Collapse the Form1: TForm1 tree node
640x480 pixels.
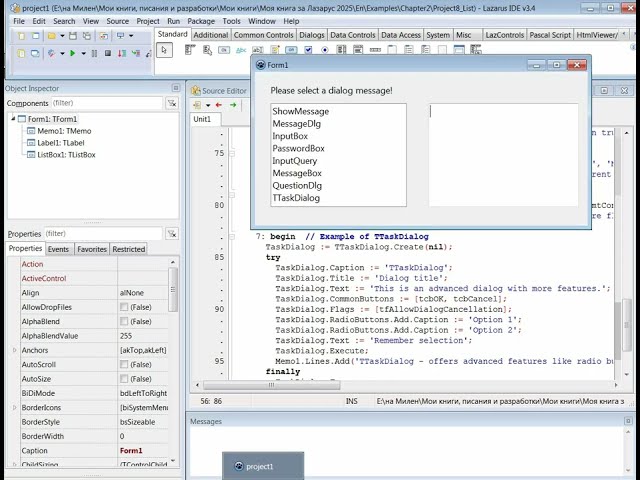click(x=13, y=119)
